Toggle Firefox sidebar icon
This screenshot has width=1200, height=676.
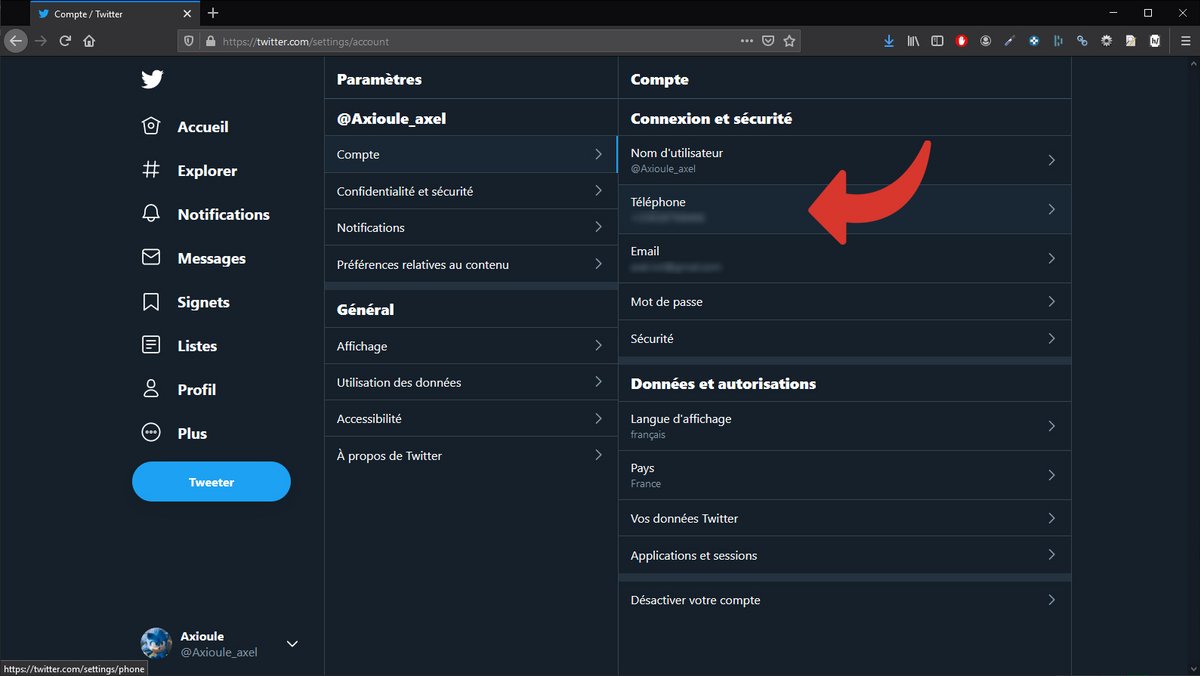click(x=937, y=41)
